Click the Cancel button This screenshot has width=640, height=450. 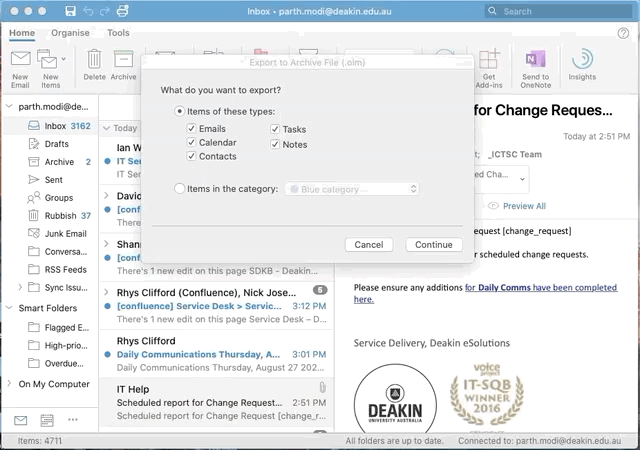pos(369,245)
